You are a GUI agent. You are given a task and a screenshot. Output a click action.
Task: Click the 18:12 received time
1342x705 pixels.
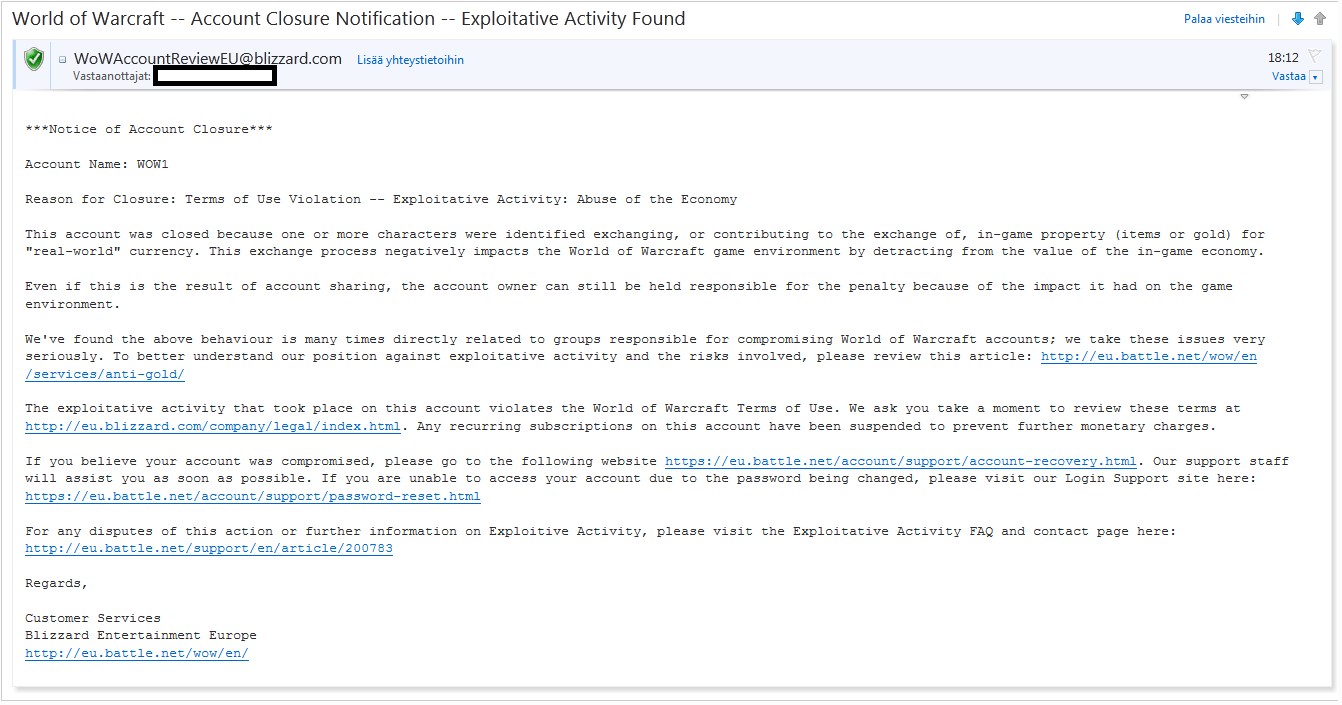tap(1283, 58)
